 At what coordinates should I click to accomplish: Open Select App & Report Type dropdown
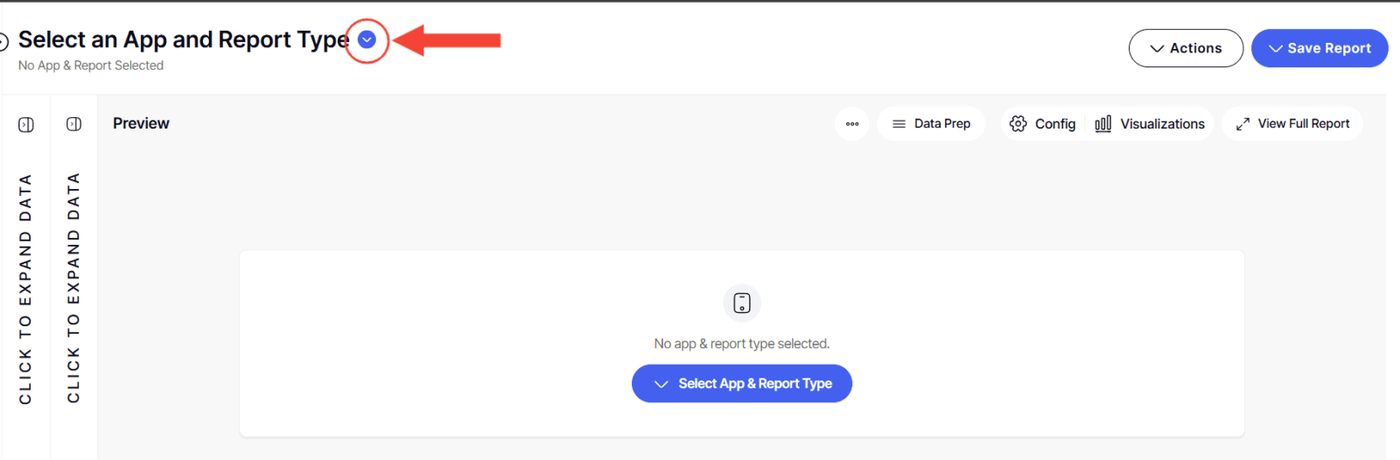tap(742, 384)
